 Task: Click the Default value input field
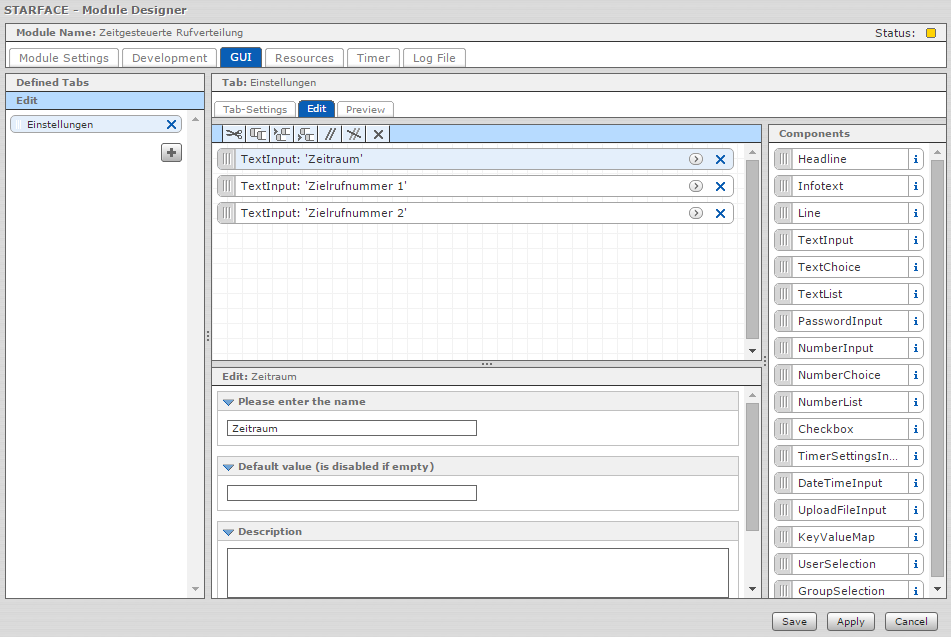coord(351,493)
